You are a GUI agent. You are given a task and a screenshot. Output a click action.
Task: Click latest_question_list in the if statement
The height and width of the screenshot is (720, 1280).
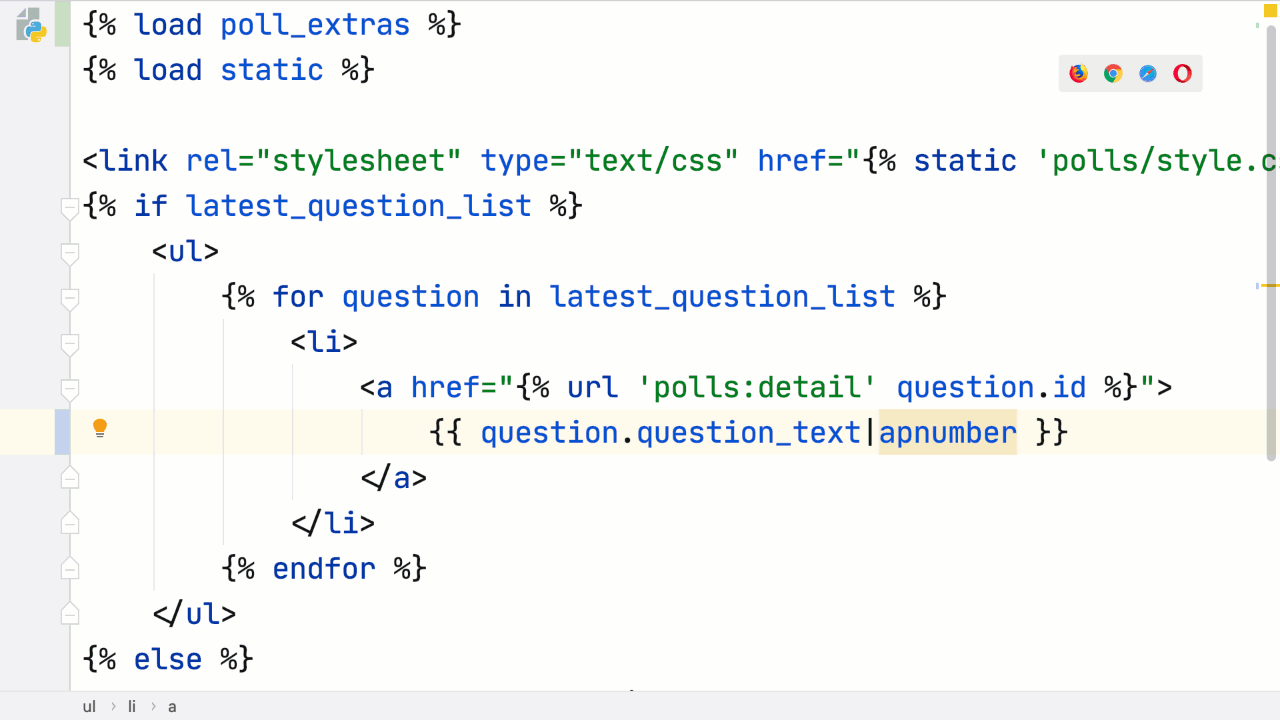pyautogui.click(x=359, y=206)
